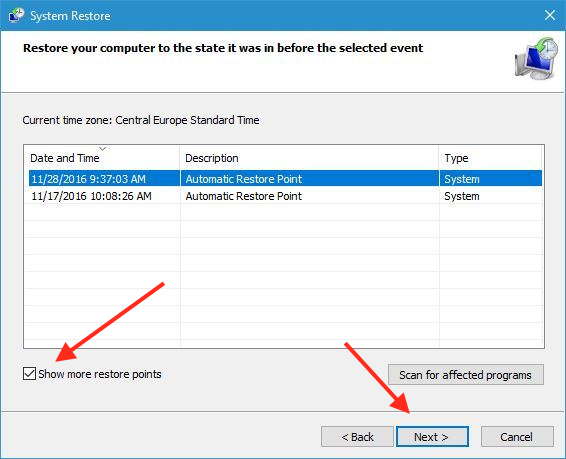
Task: Sort list by the Description column
Action: click(309, 158)
